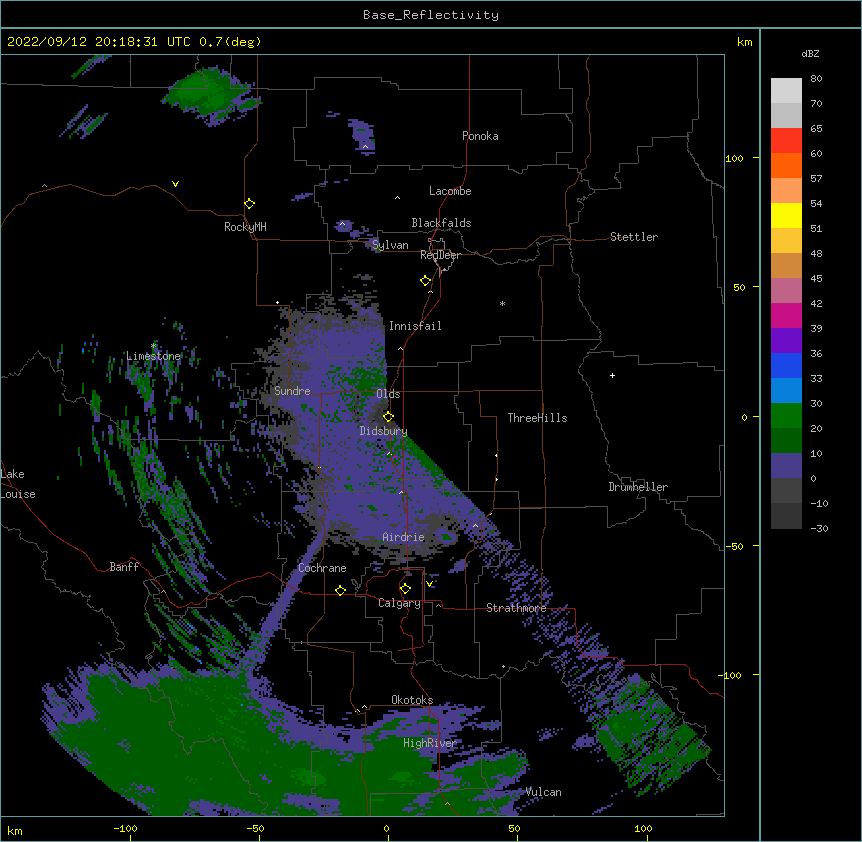Click the yellow diamond marker below Cochrane
The width and height of the screenshot is (862, 842).
click(340, 591)
